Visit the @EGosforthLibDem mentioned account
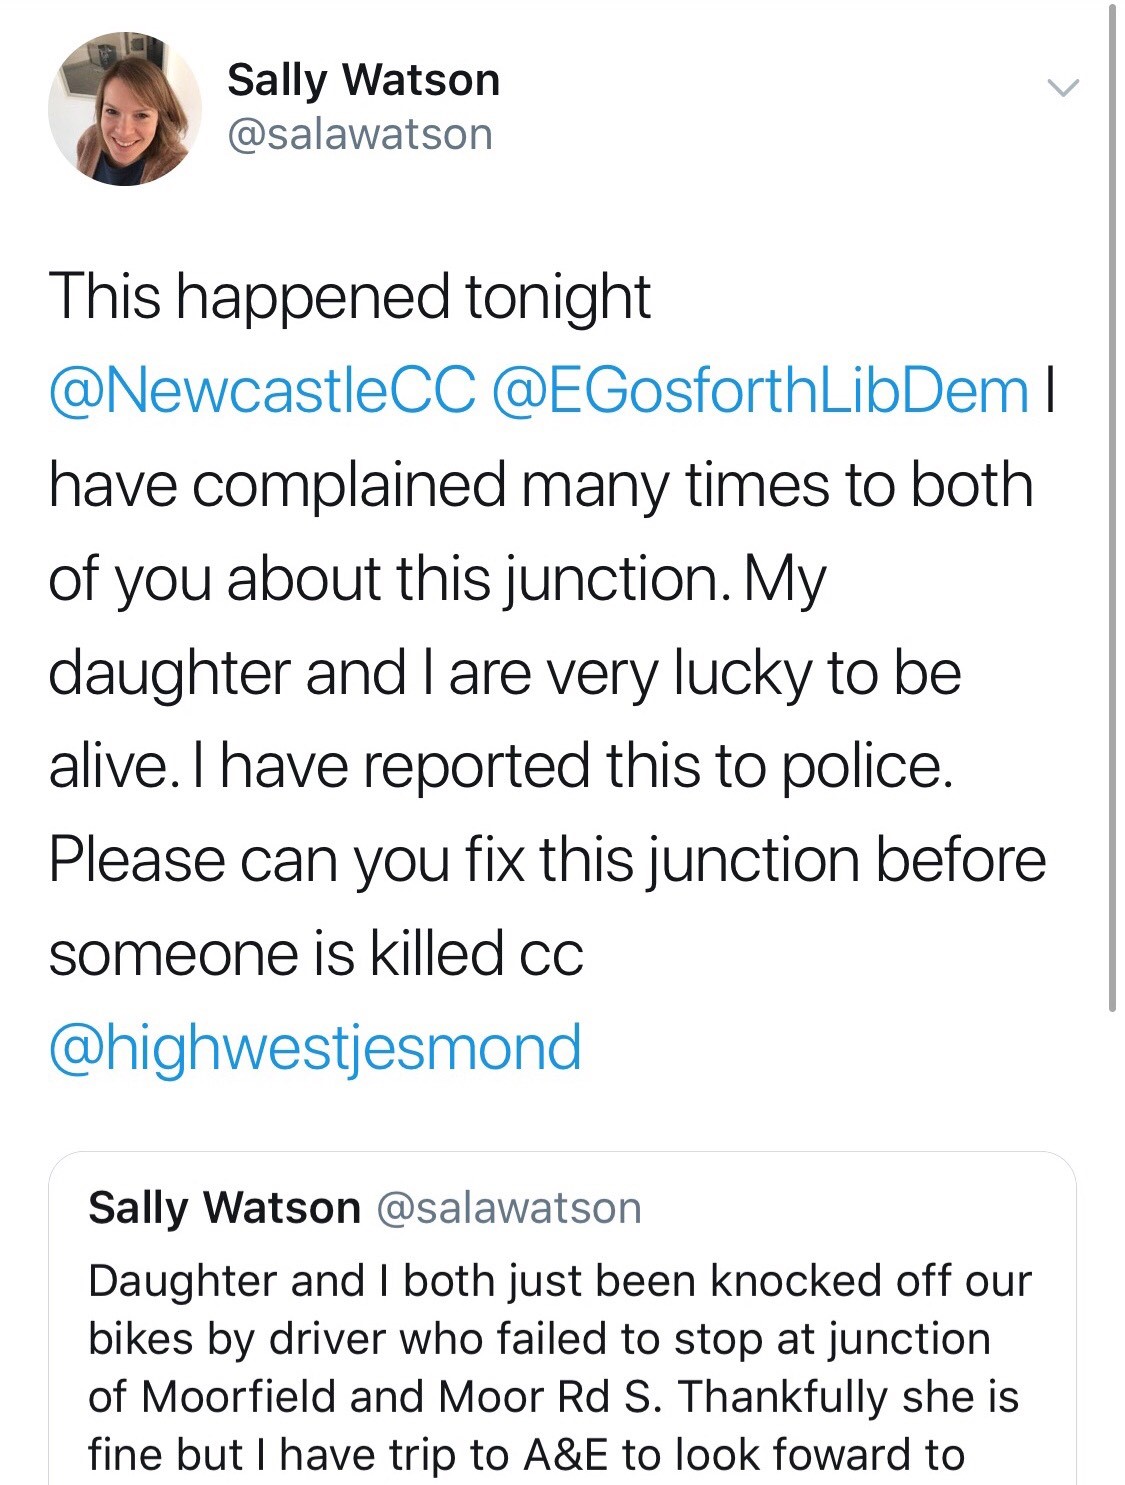 [x=760, y=390]
